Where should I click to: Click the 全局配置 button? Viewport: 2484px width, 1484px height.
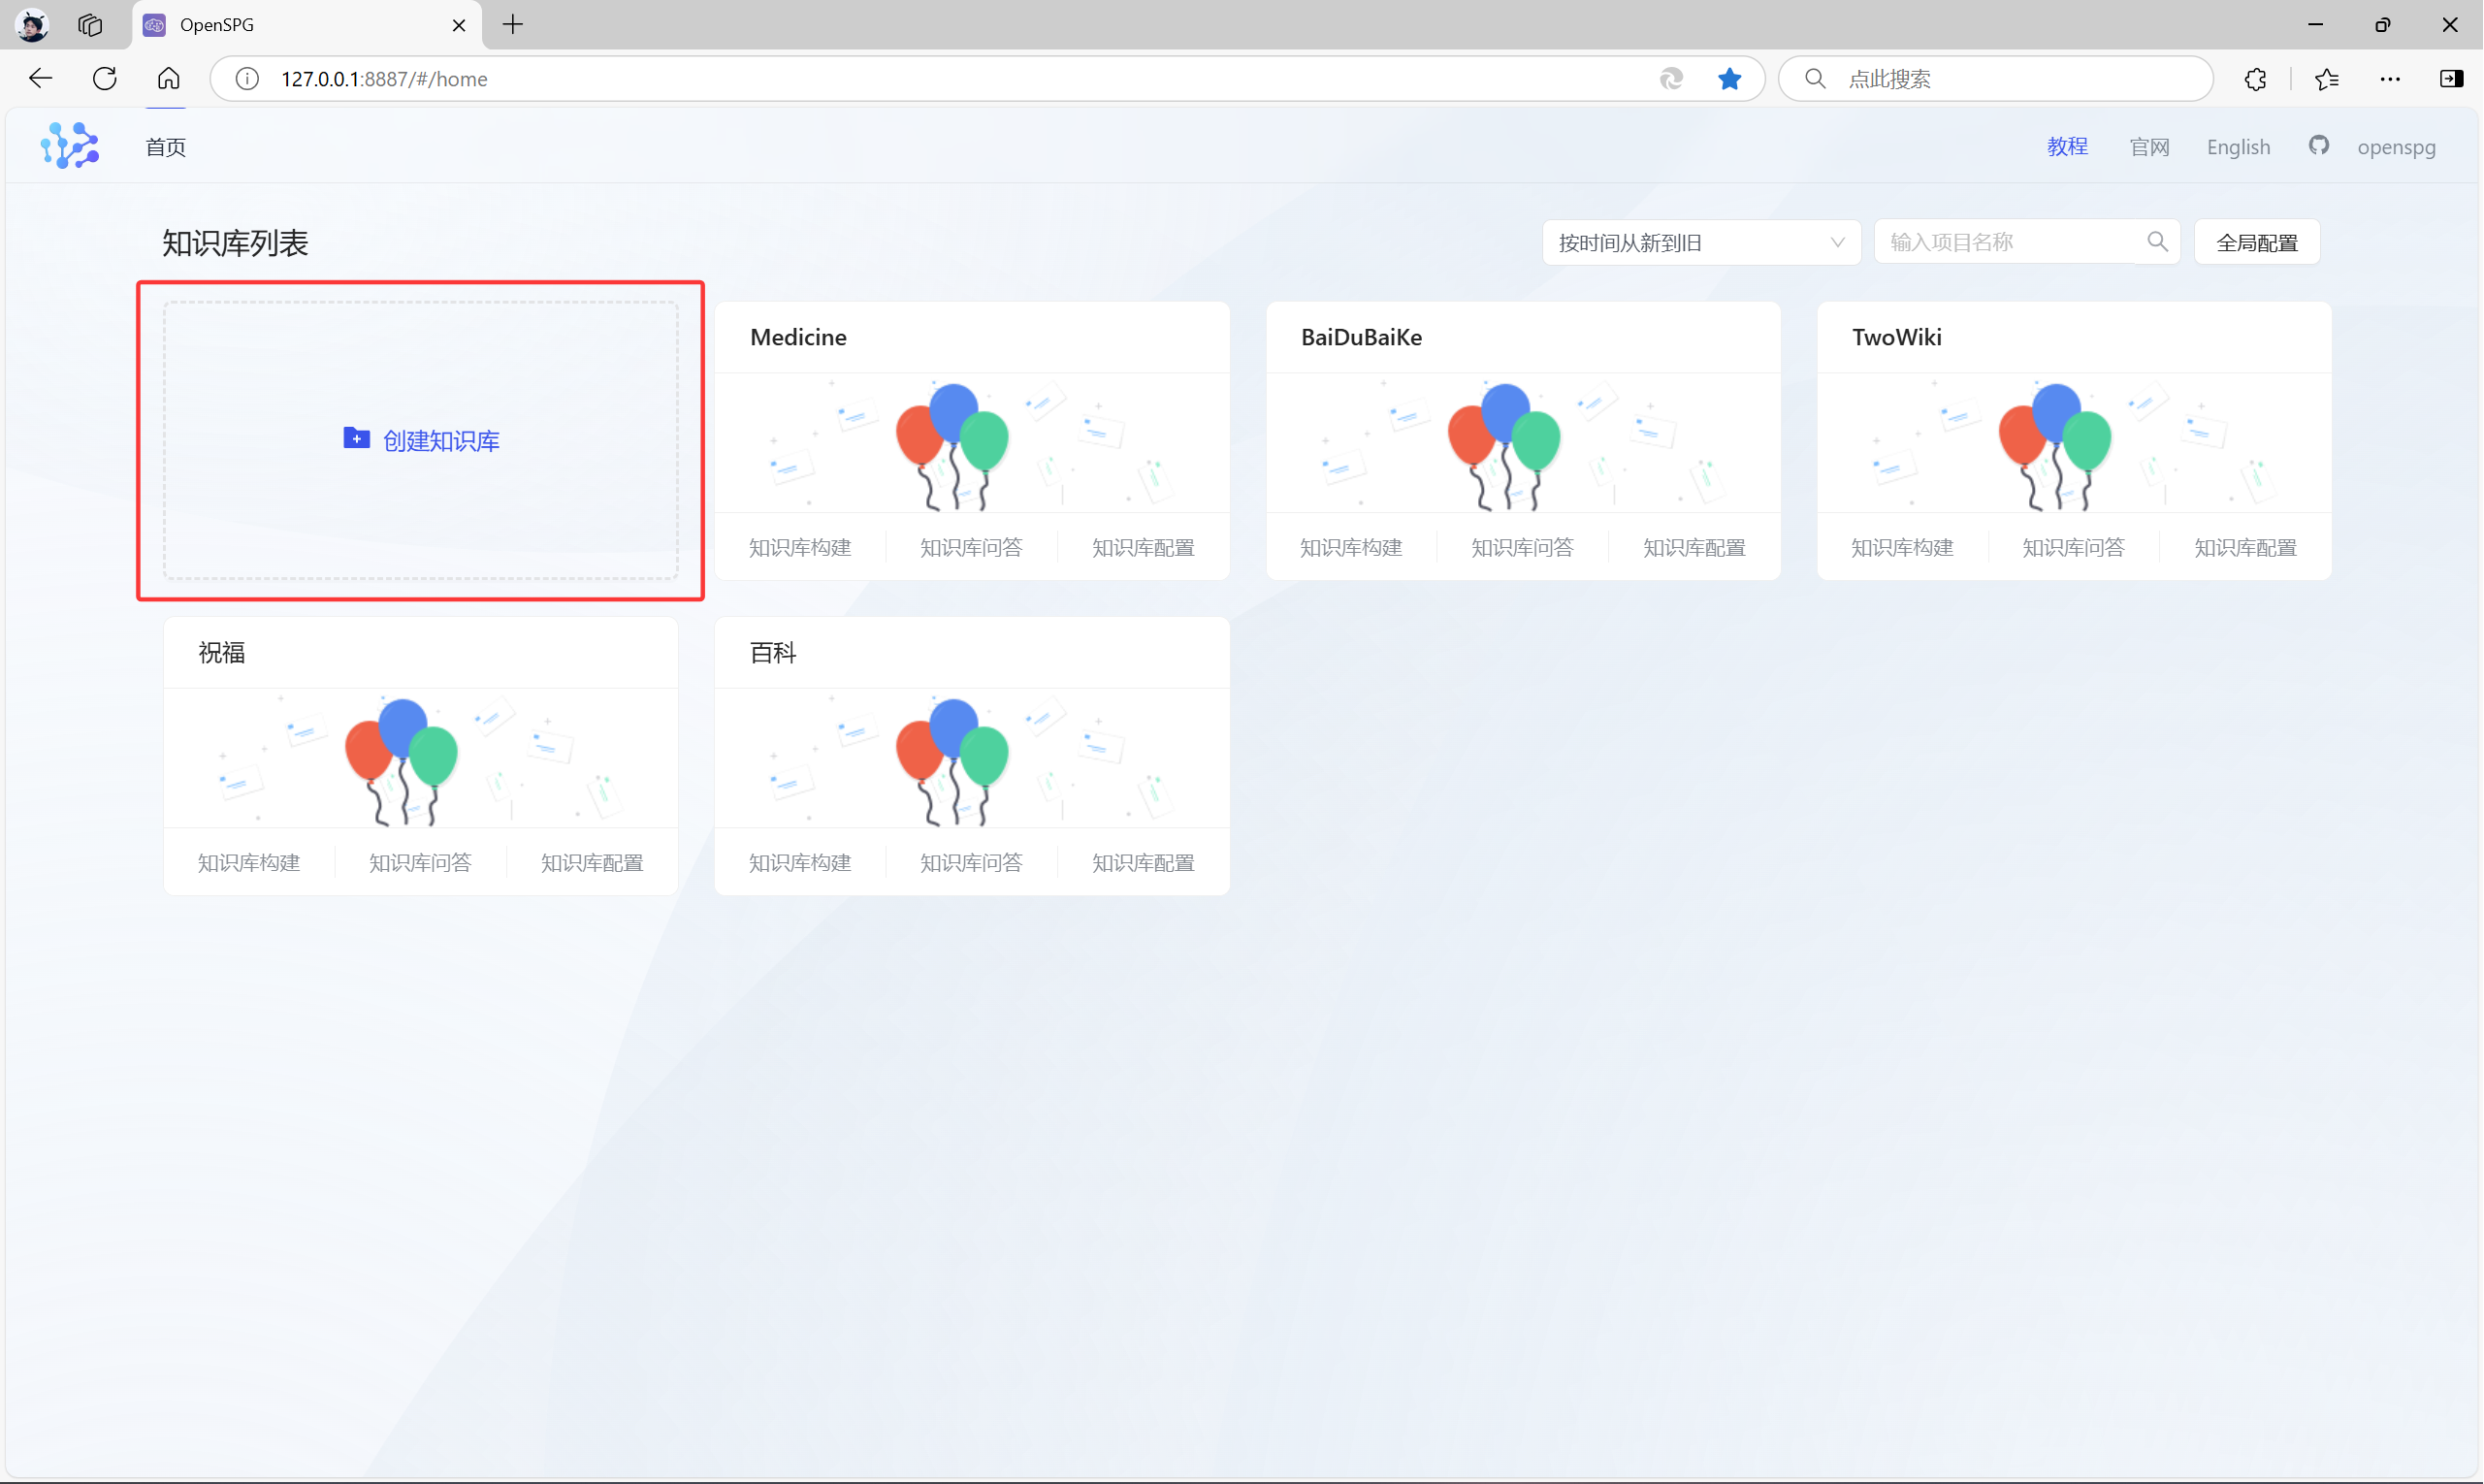2256,243
